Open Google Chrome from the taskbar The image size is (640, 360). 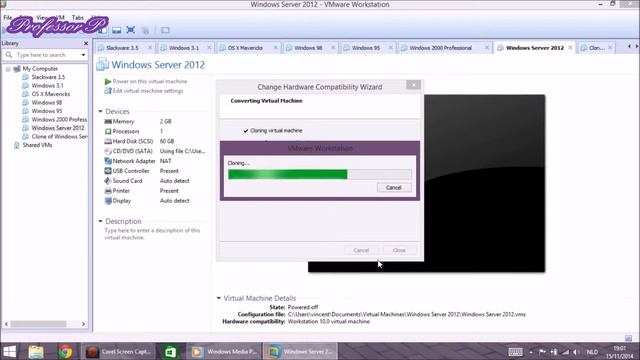(x=65, y=351)
